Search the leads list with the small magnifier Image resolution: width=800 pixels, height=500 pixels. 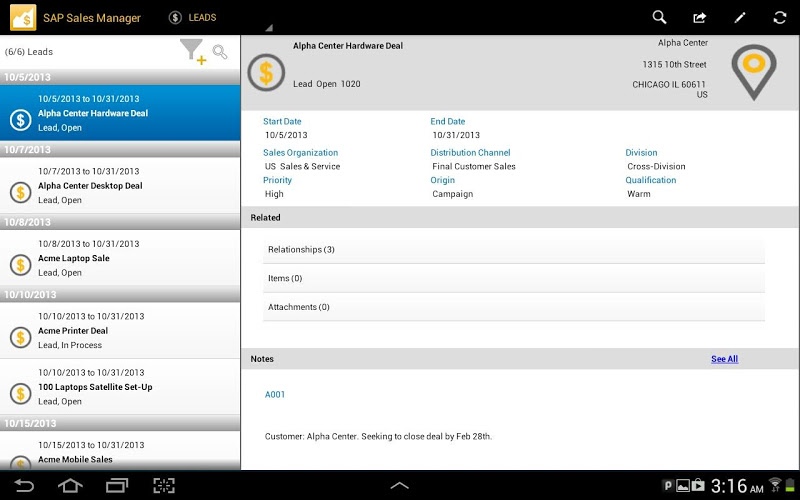click(220, 52)
